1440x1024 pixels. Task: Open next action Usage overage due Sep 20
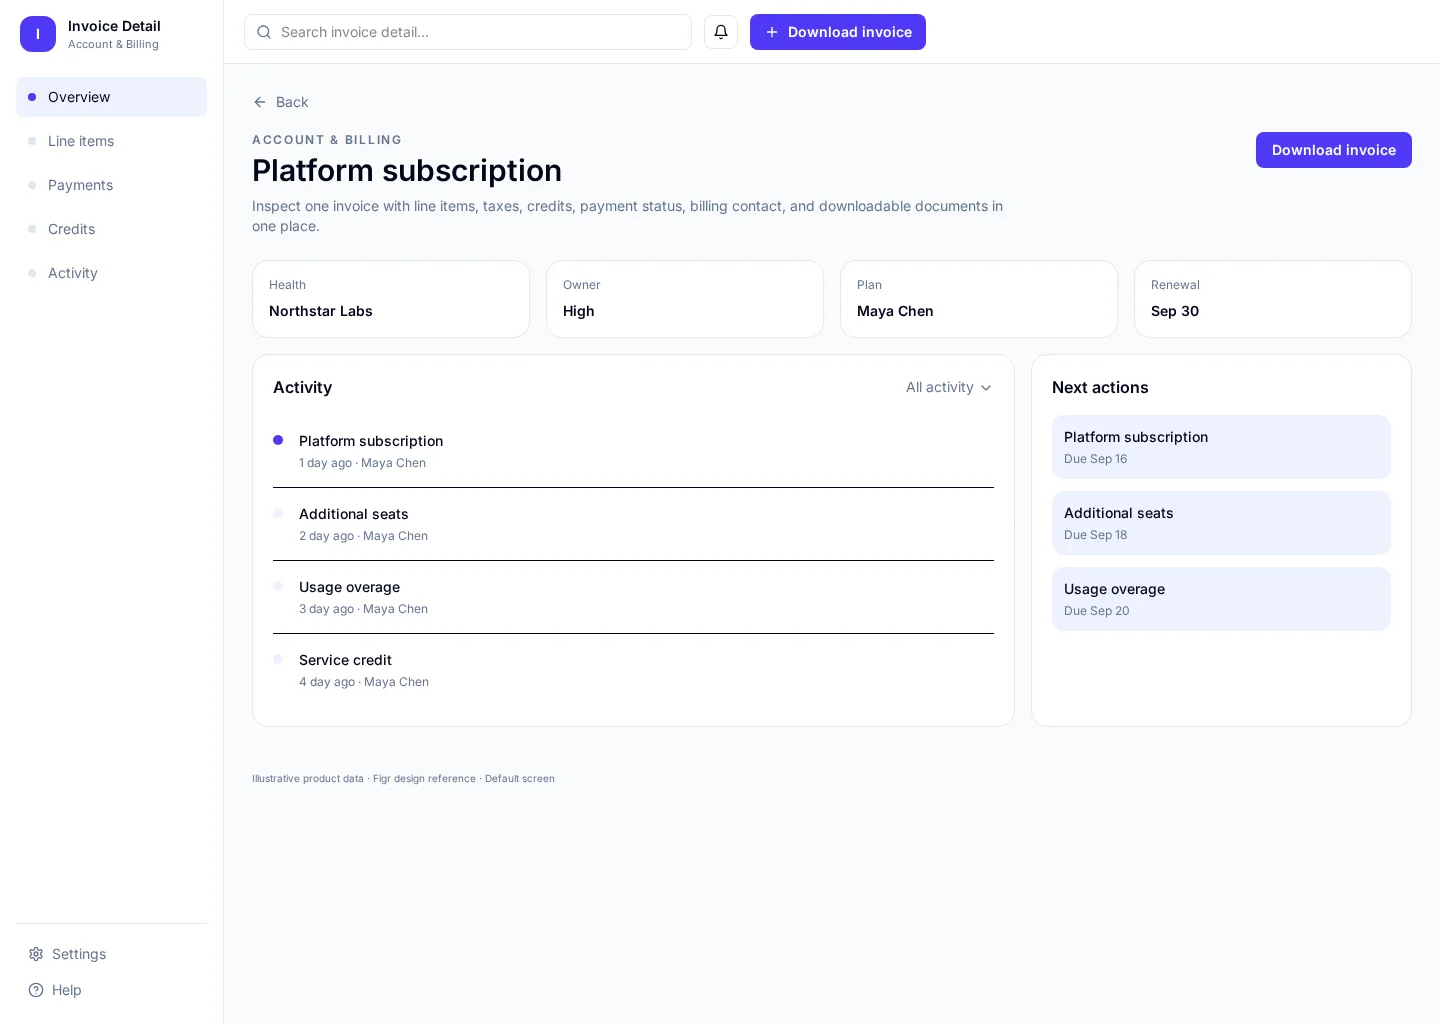point(1221,599)
